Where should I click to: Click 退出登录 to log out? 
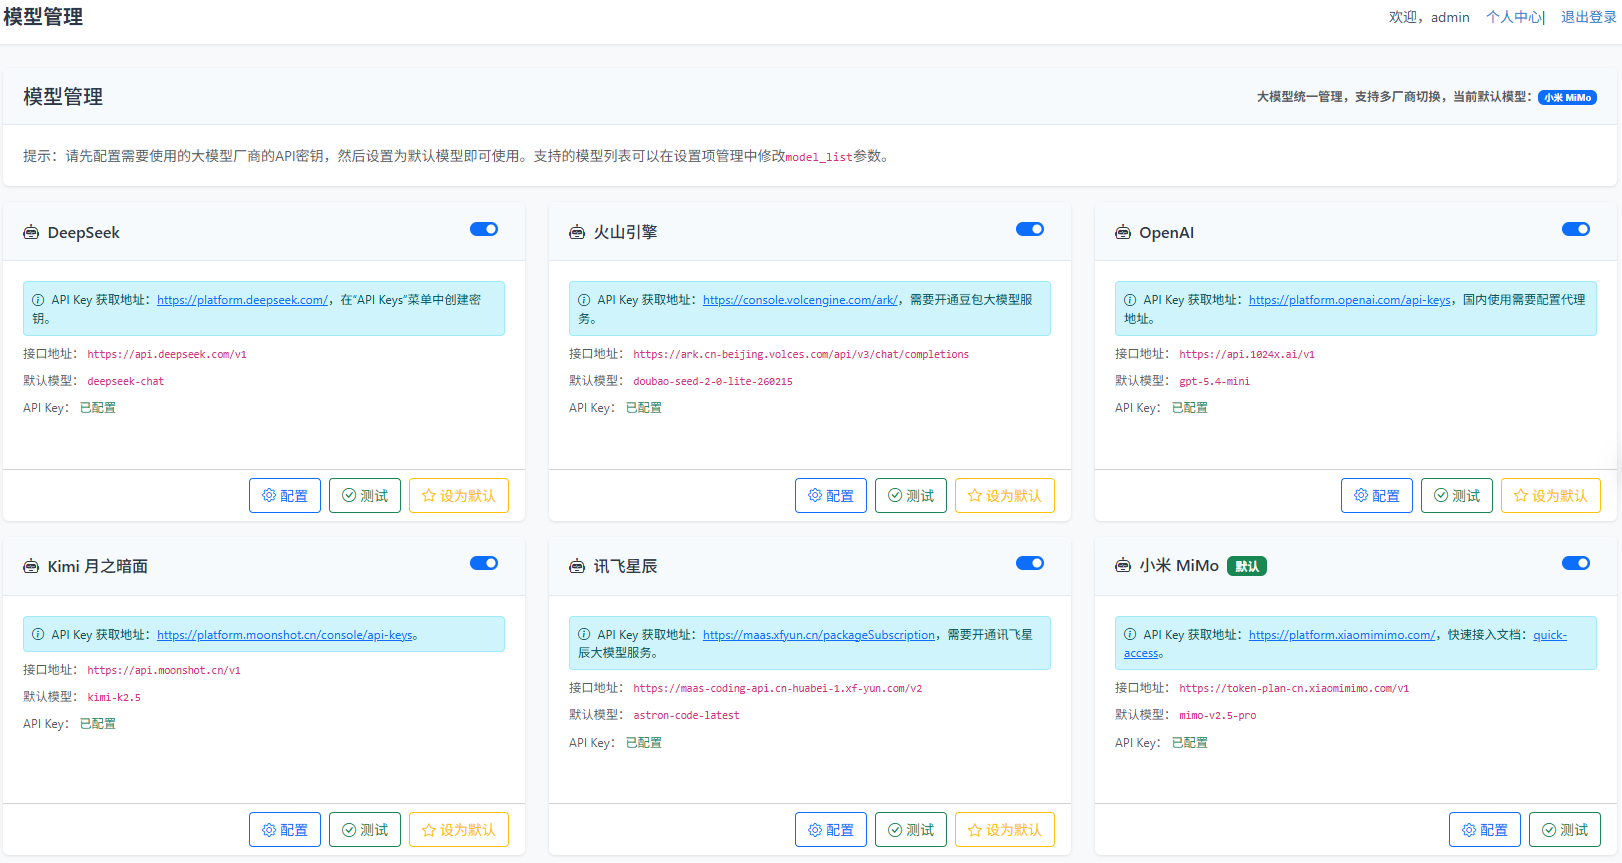pos(1589,17)
